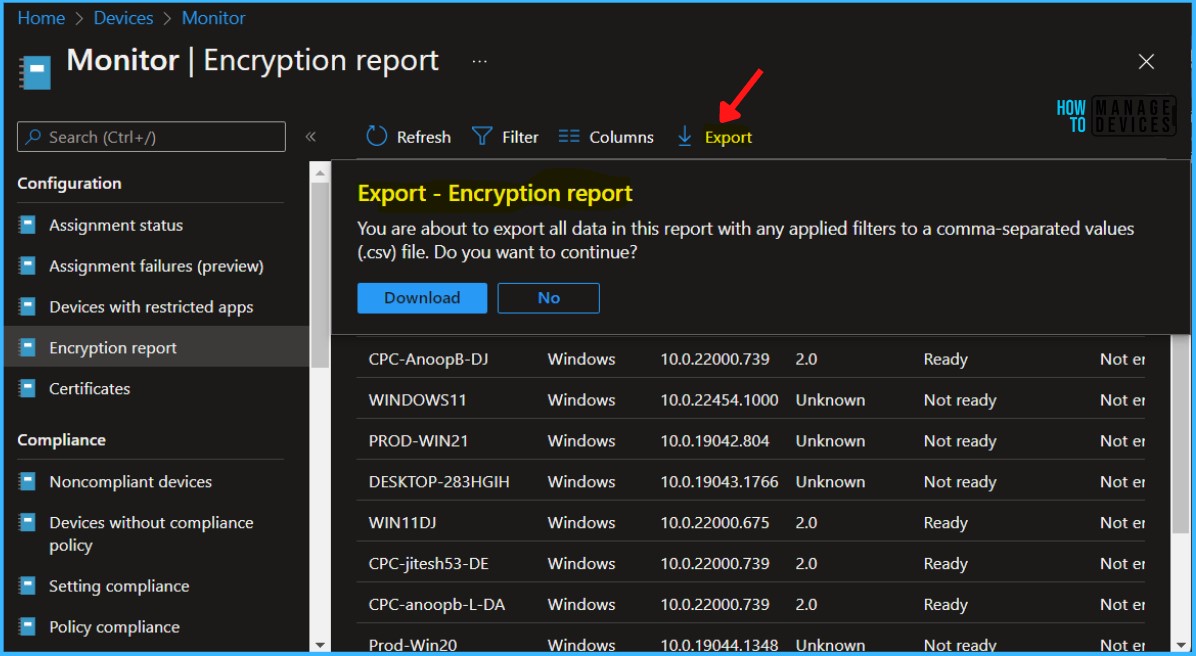Collapse the navigation pane using the double chevron
This screenshot has height=656, width=1196.
click(x=311, y=137)
